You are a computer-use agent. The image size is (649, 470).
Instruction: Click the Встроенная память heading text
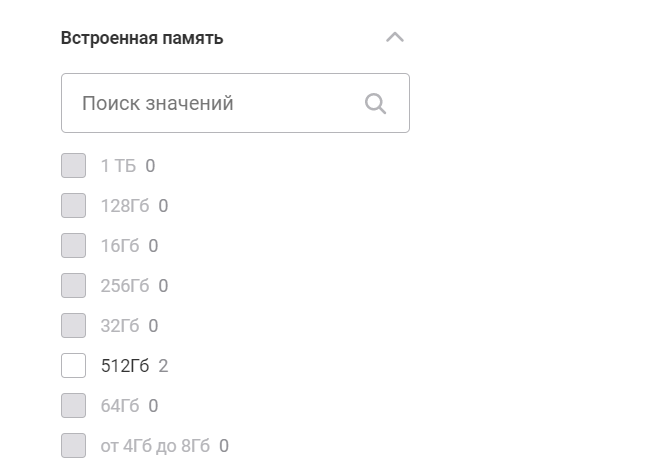click(142, 38)
